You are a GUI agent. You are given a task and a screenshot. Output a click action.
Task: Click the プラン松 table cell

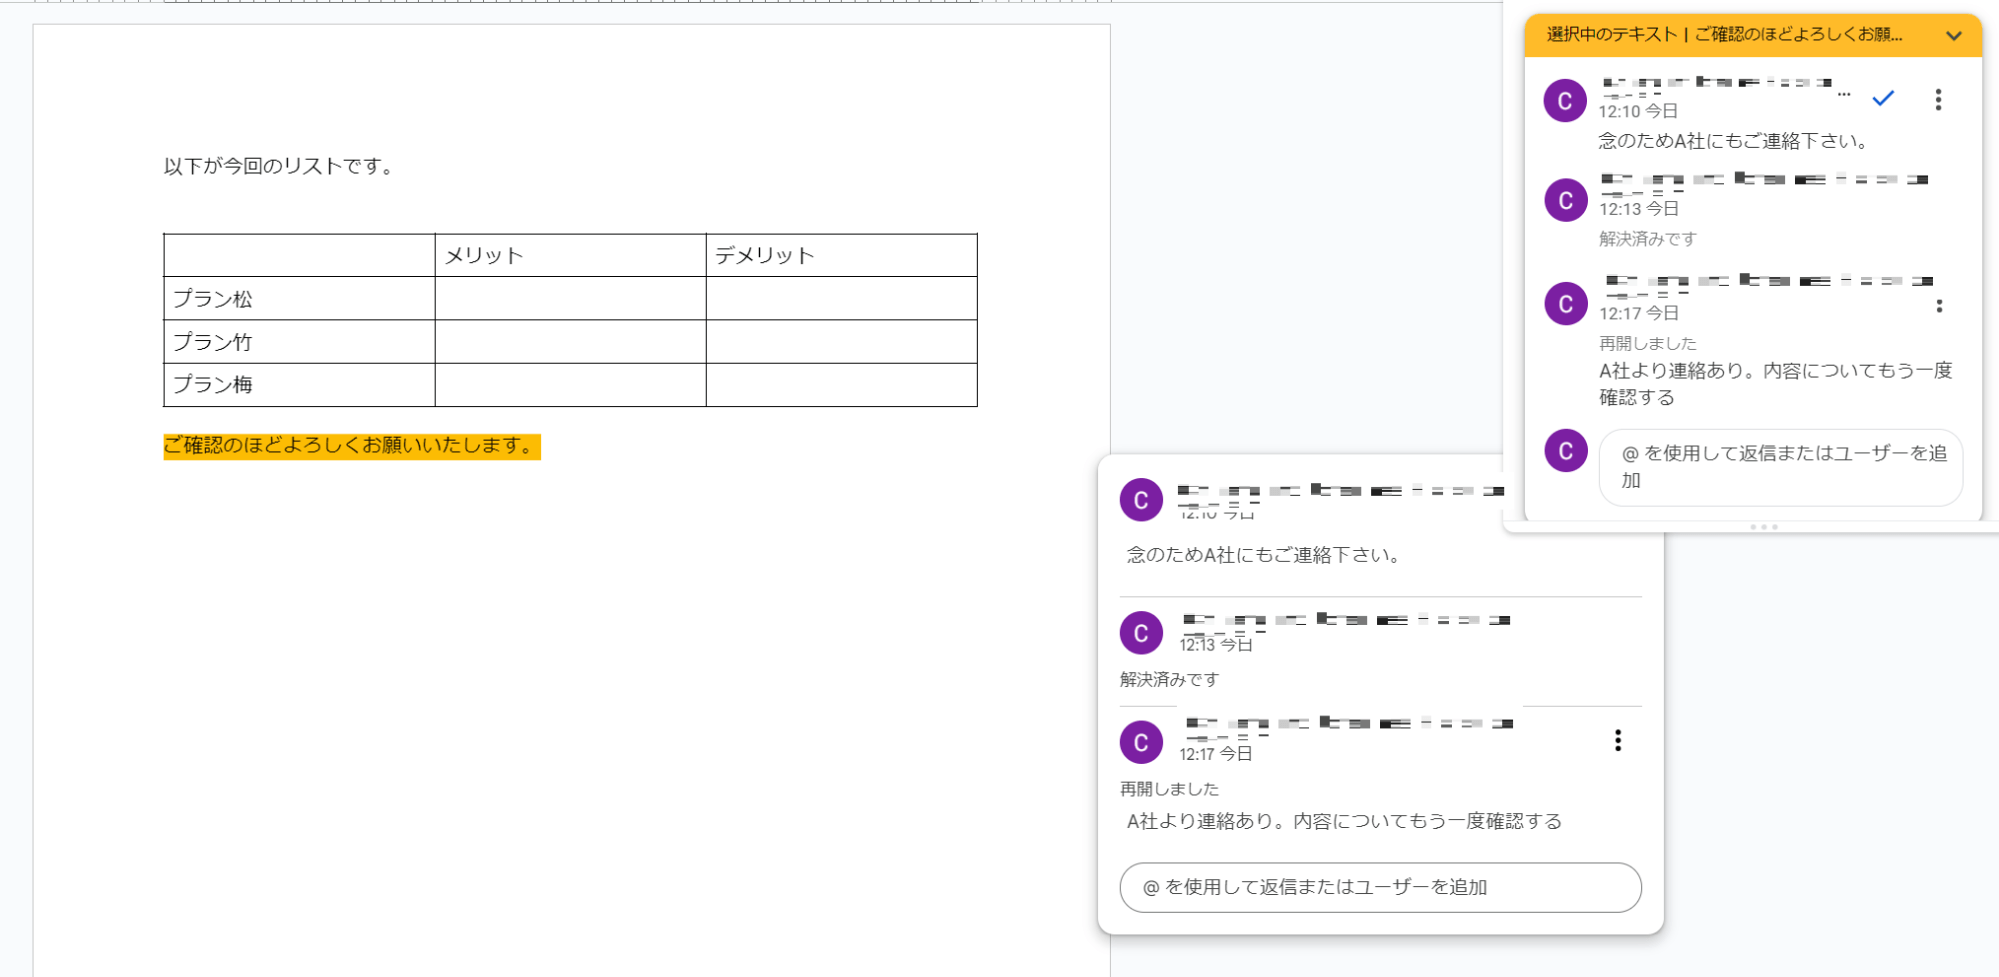(x=299, y=299)
